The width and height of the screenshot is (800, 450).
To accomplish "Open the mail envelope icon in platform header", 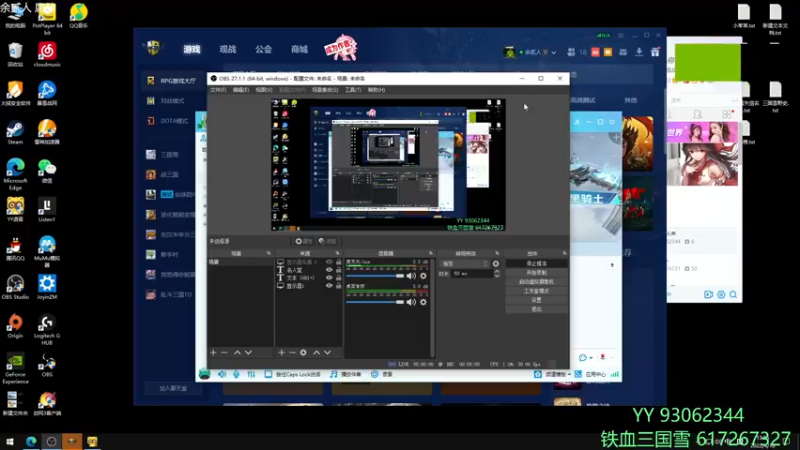I will pyautogui.click(x=623, y=52).
